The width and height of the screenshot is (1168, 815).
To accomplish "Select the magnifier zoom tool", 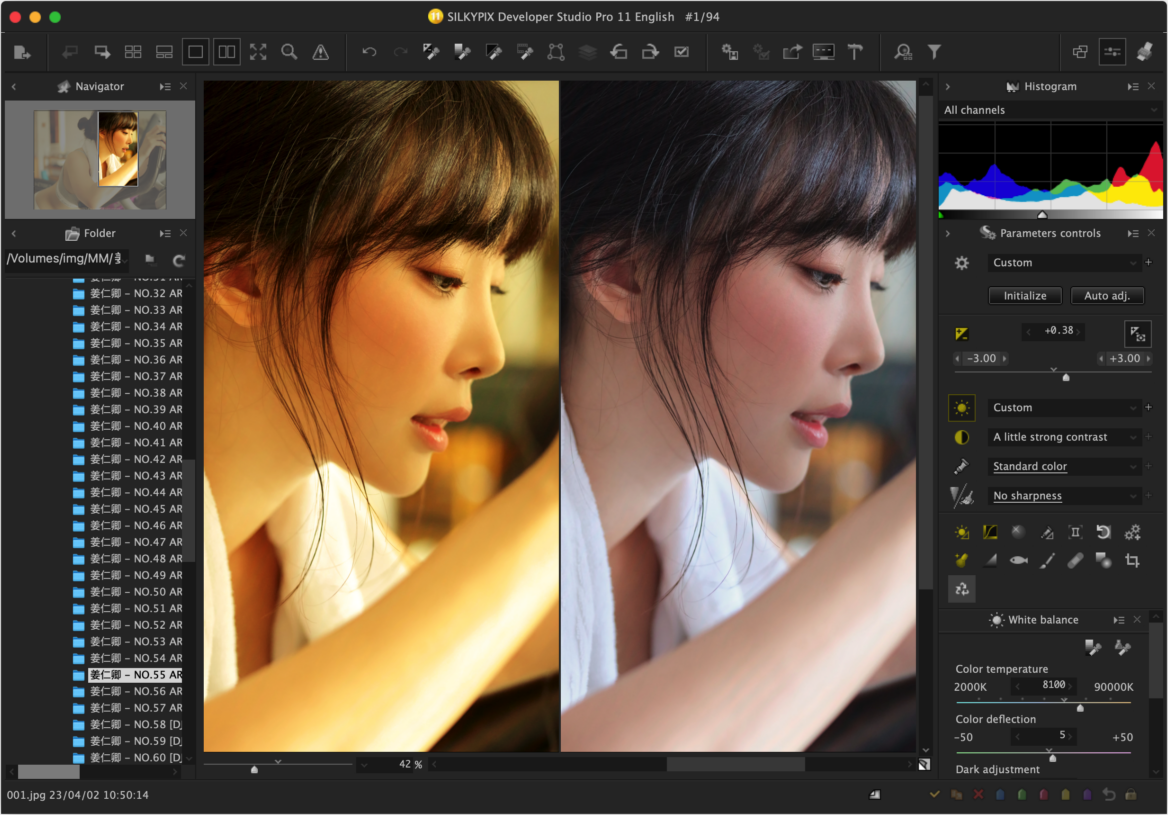I will pos(289,52).
